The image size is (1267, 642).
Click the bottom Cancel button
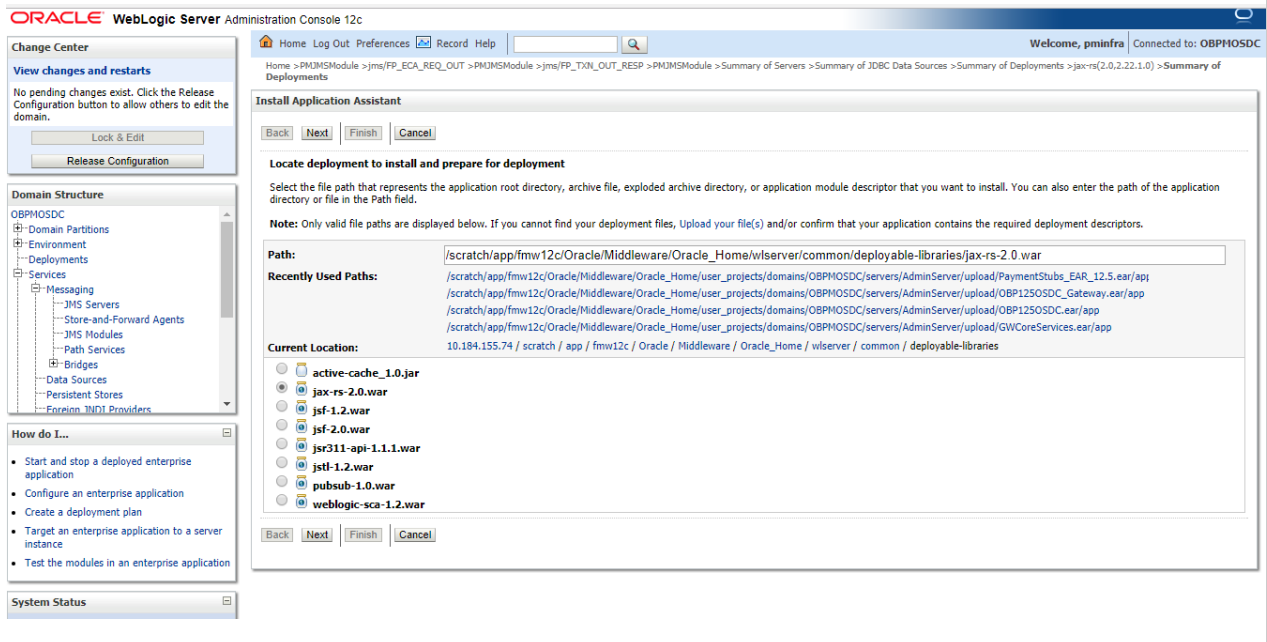coord(415,535)
